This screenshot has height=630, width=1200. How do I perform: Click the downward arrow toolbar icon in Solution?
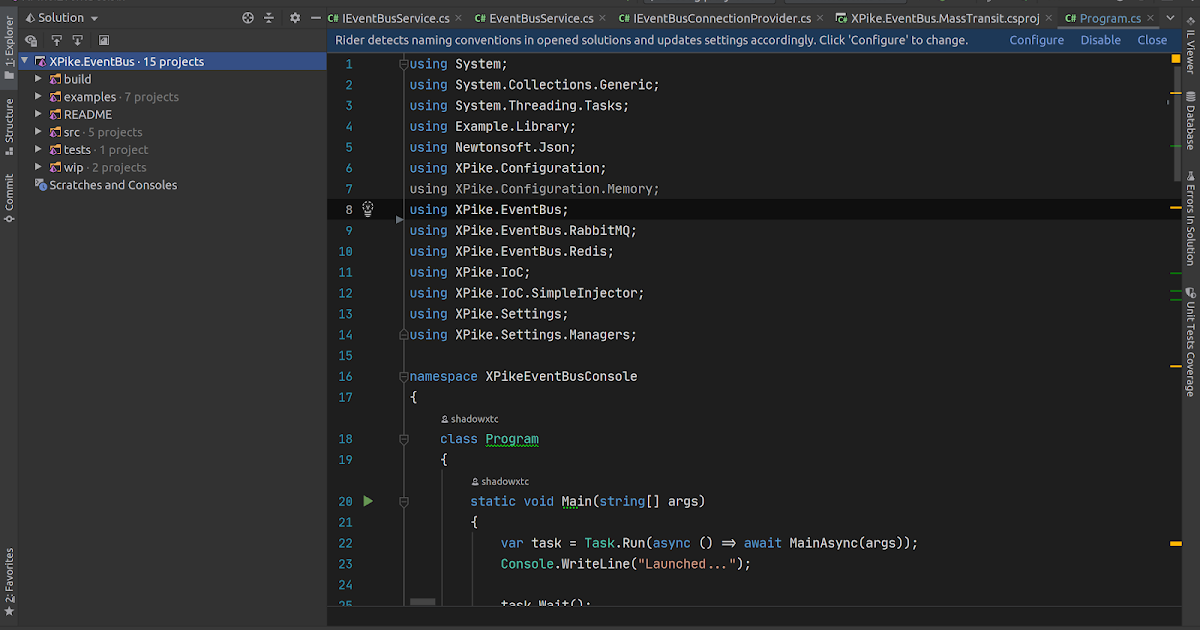click(79, 41)
